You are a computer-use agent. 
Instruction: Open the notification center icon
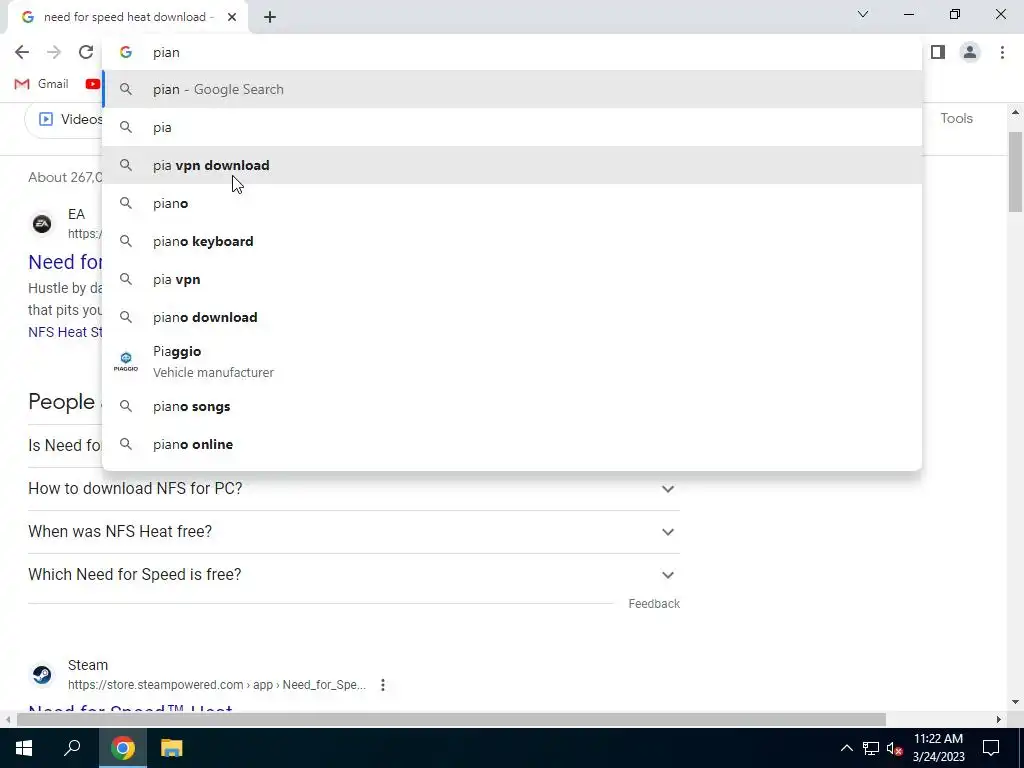[x=991, y=748]
